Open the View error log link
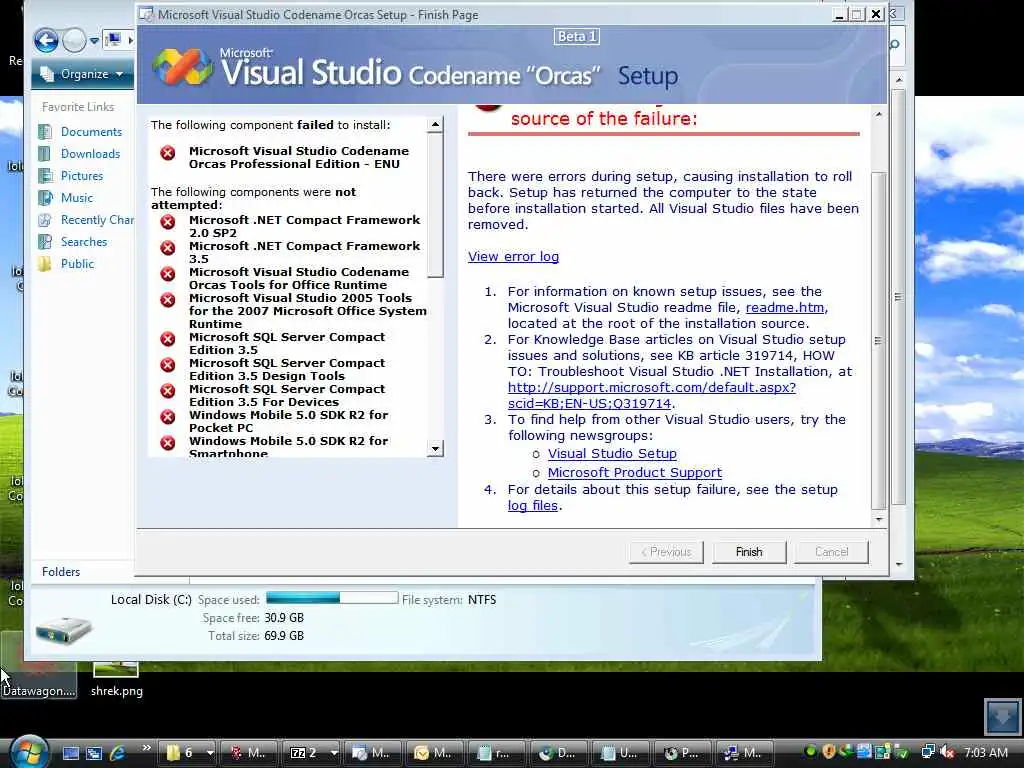 pyautogui.click(x=513, y=257)
